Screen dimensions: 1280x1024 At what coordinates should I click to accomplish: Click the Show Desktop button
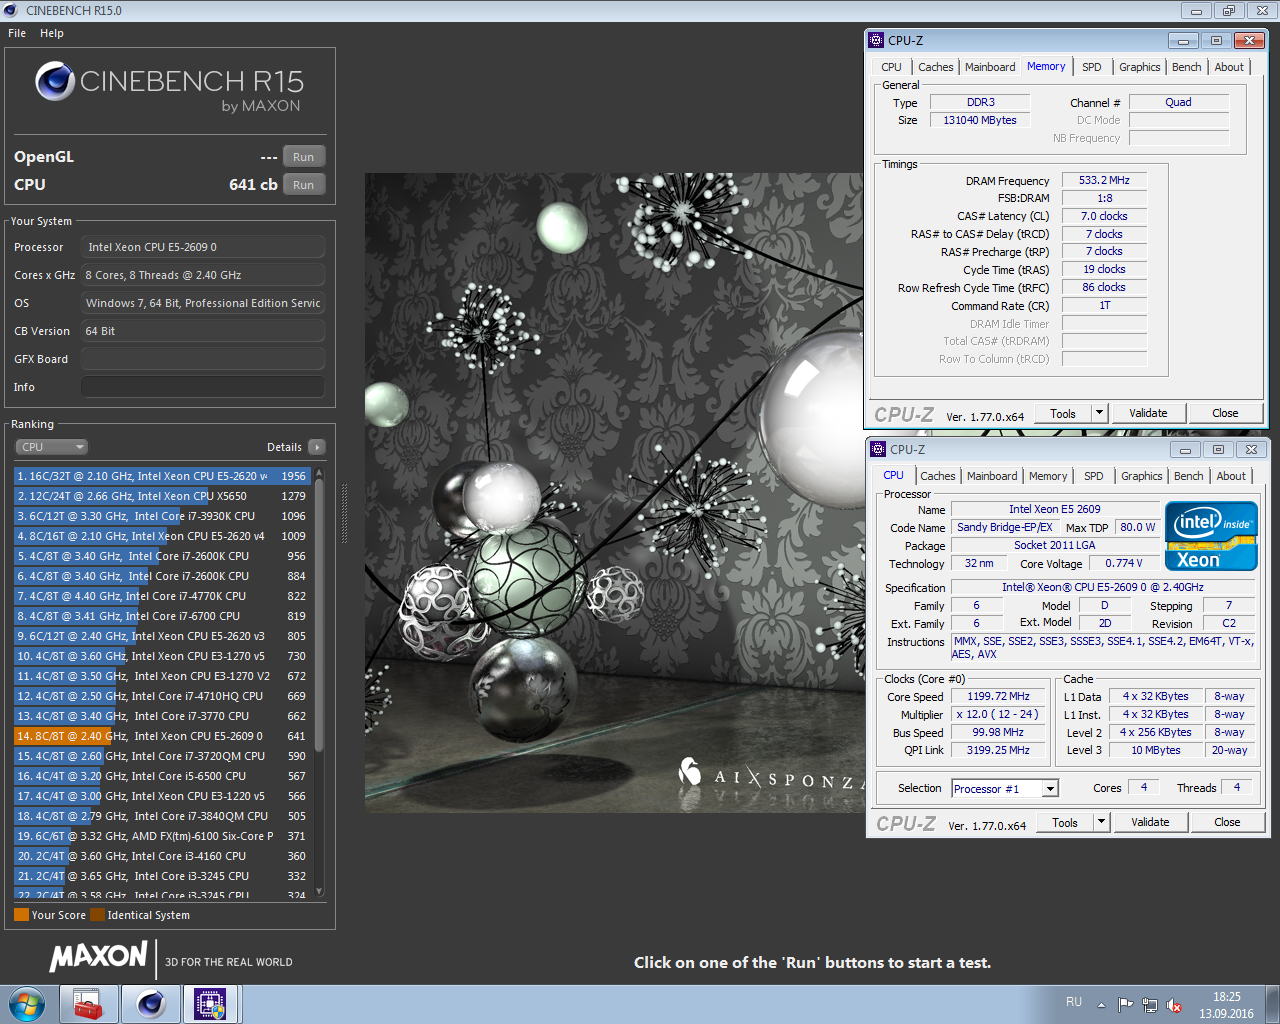[1273, 1004]
